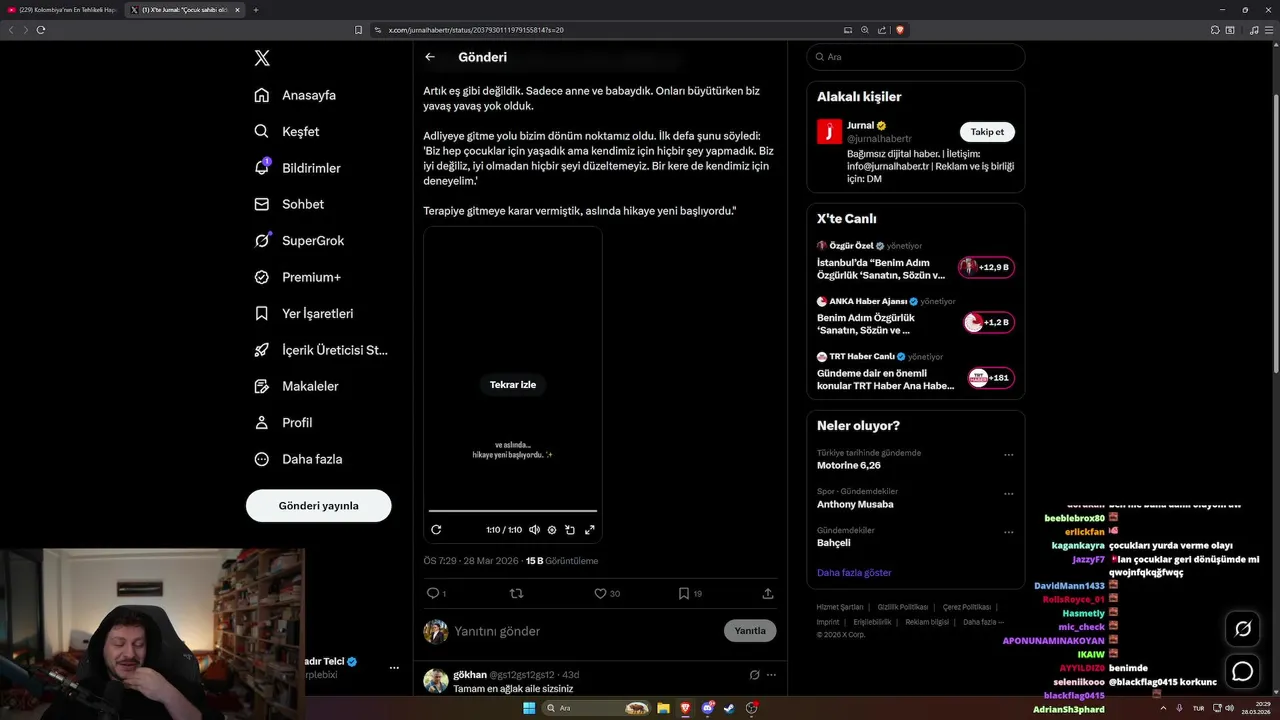Screen dimensions: 1280x720
Task: Open options for Anthony Musaba trend
Action: 1008,494
